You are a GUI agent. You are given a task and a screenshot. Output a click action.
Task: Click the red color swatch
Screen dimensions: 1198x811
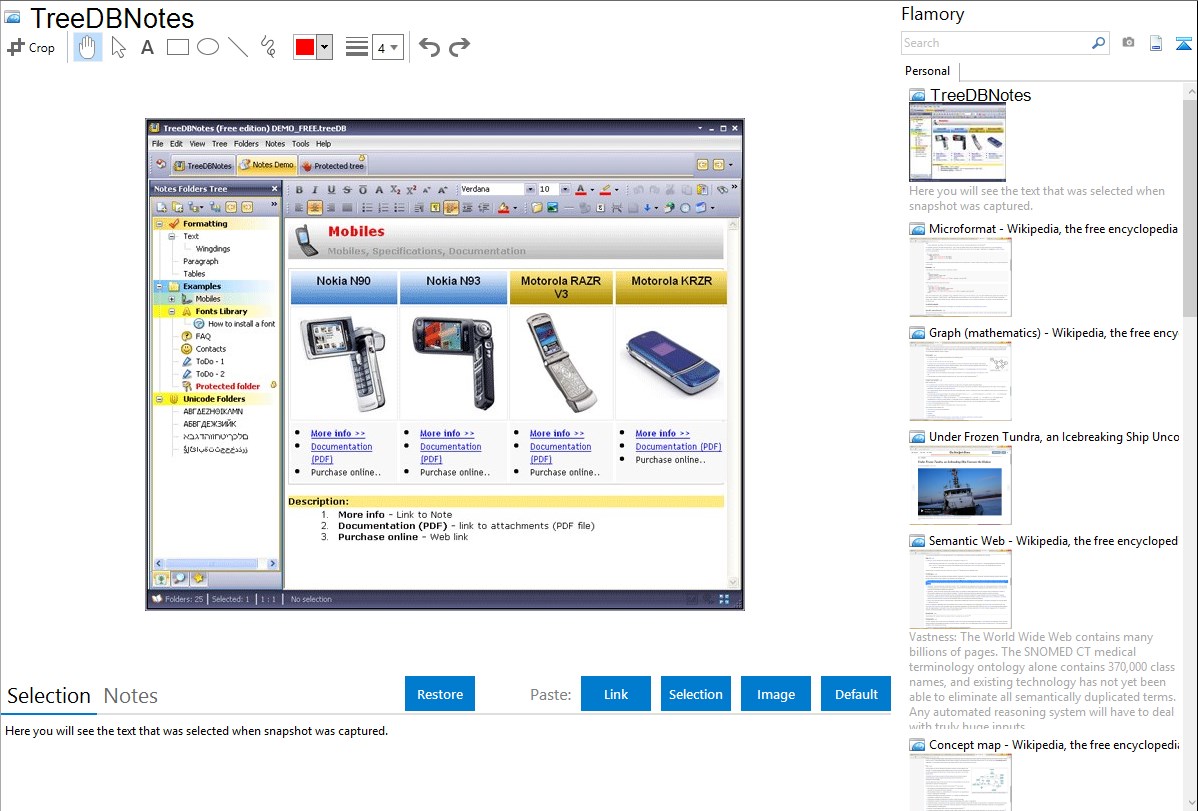[x=305, y=47]
